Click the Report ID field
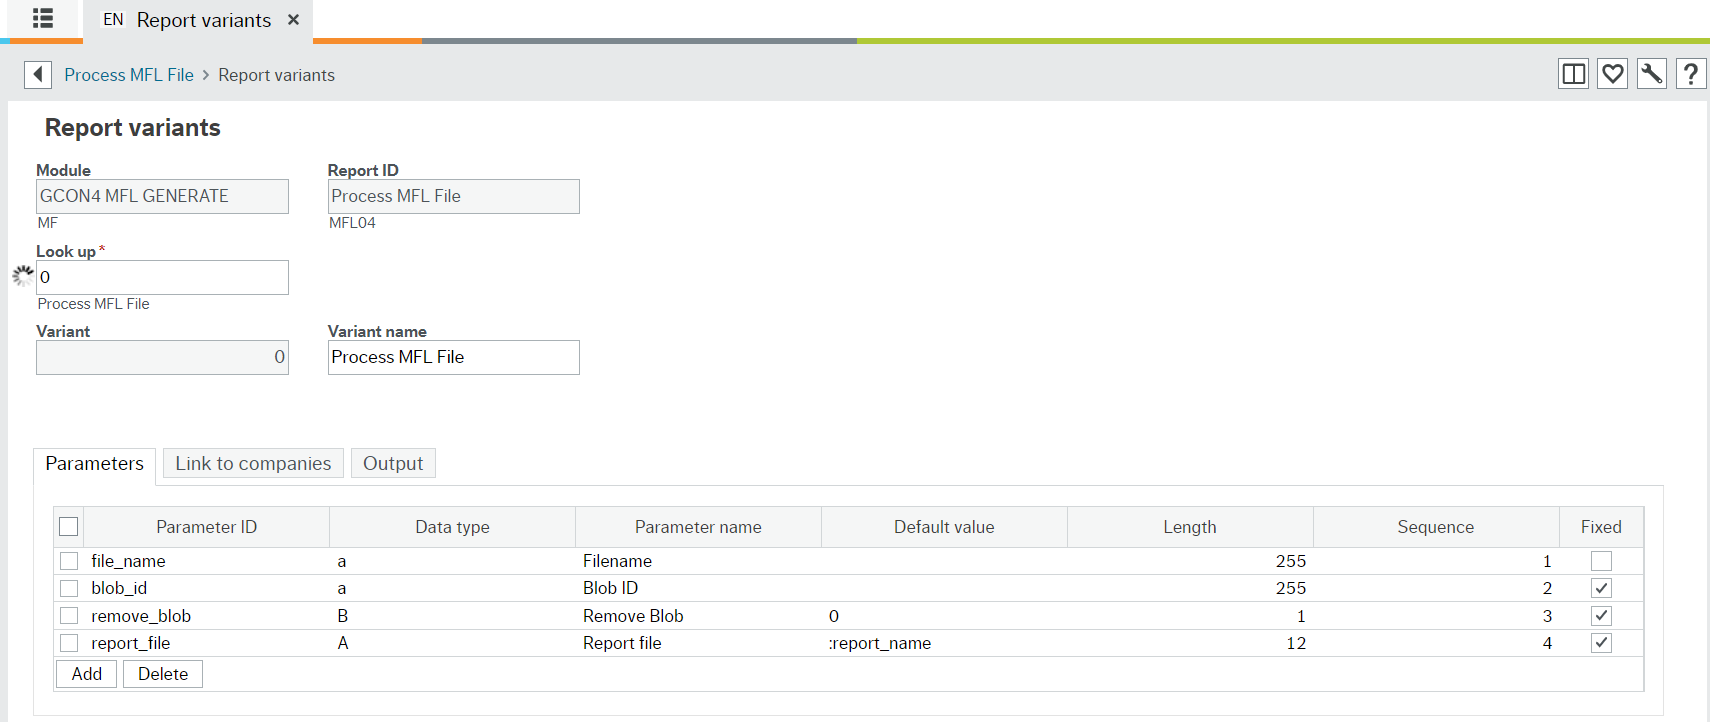Image resolution: width=1710 pixels, height=722 pixels. pos(453,196)
